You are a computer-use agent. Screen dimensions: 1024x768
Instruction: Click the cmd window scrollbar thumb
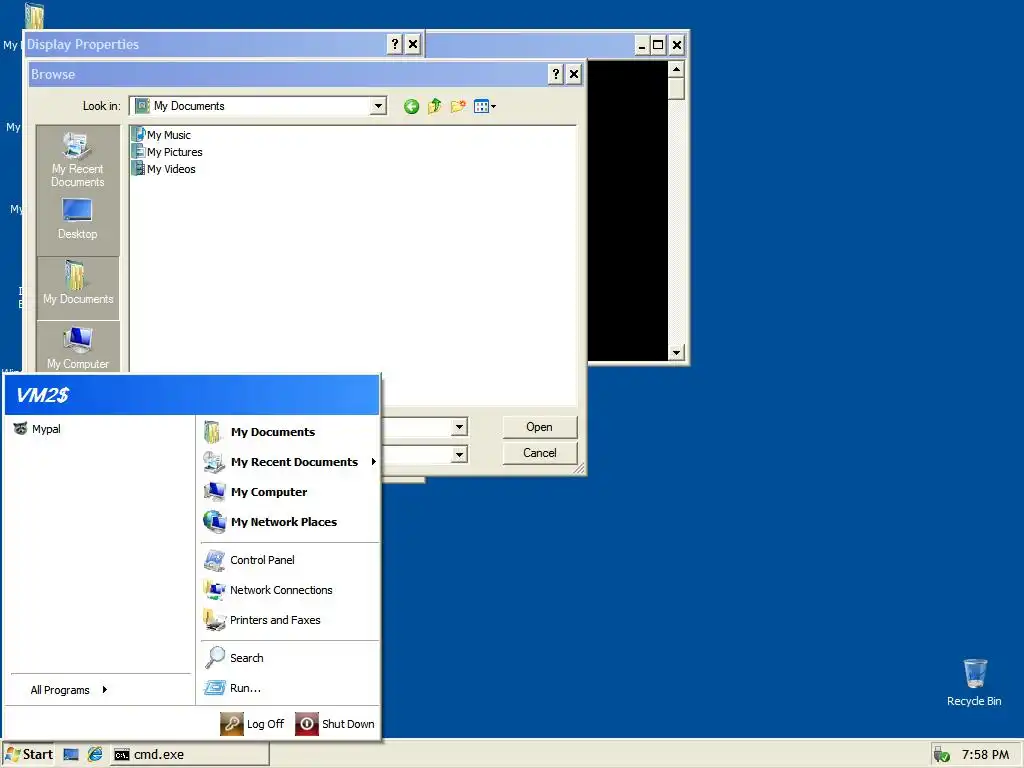pos(677,88)
